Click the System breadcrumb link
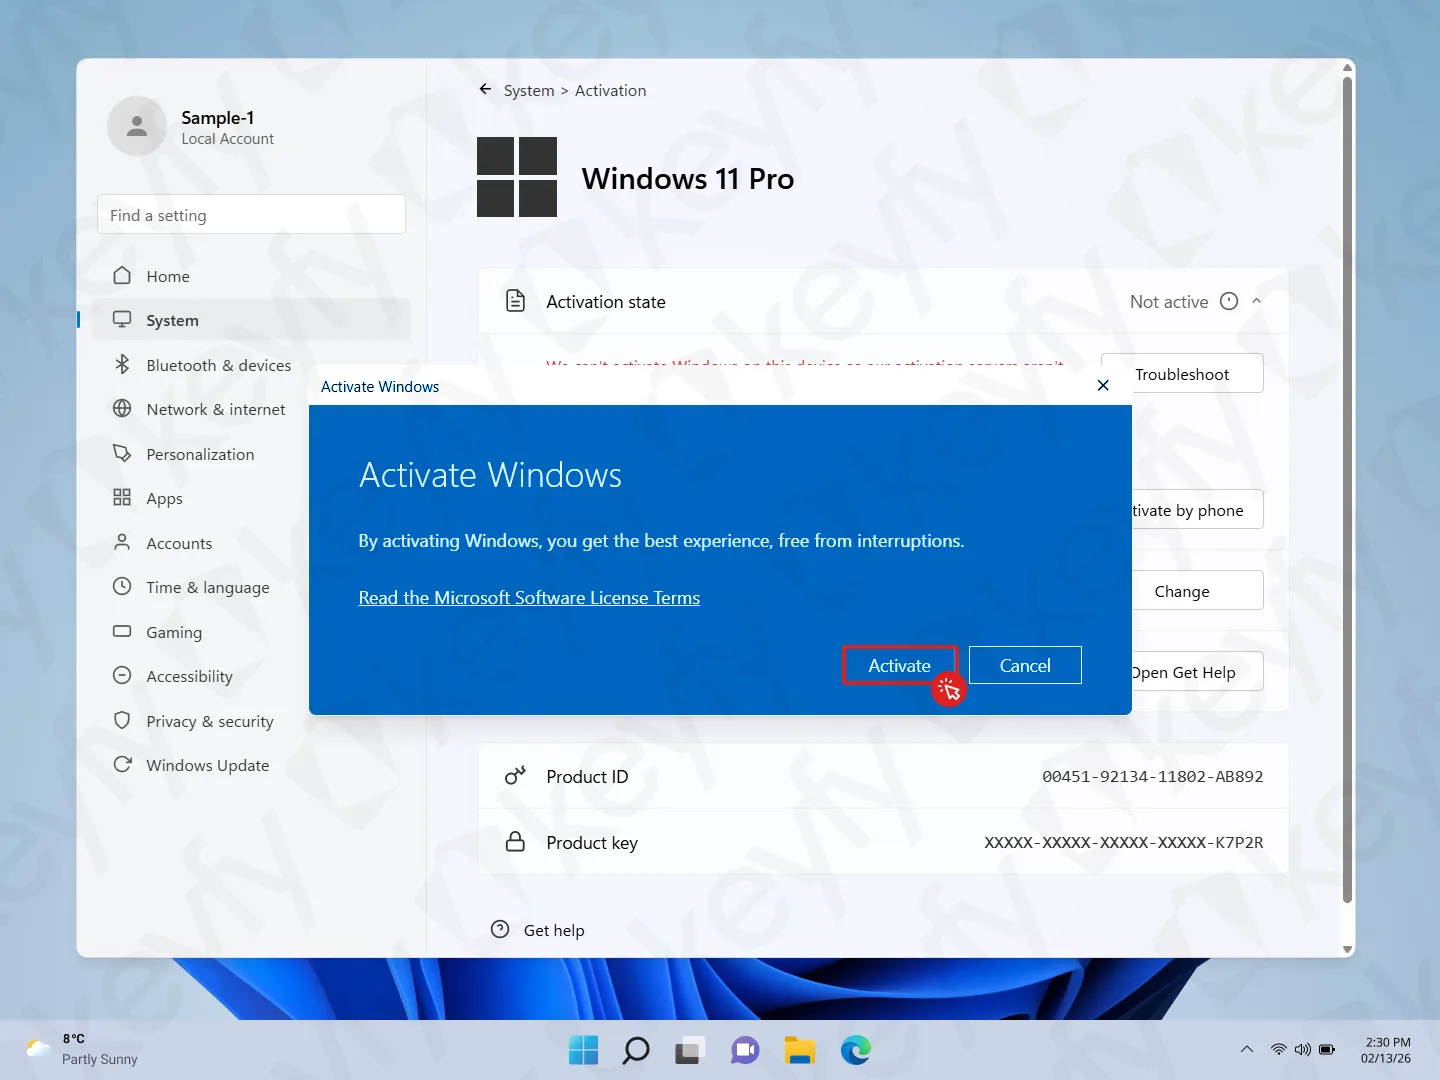Screen dimensions: 1440x1080 [529, 90]
